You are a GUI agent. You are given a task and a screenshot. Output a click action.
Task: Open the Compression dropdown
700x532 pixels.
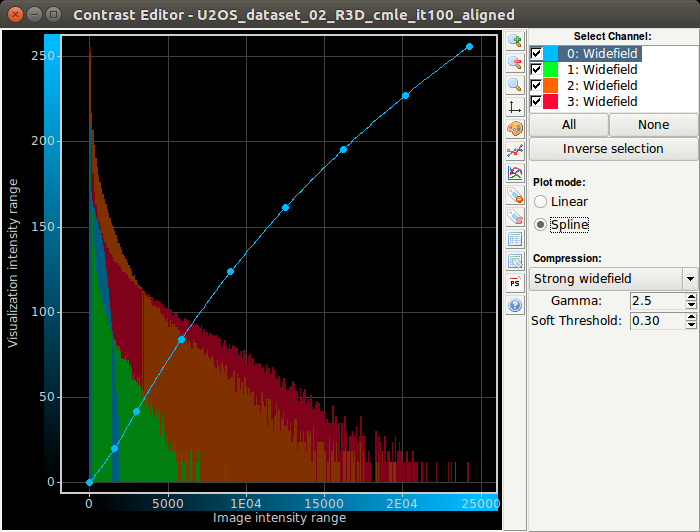[x=613, y=278]
